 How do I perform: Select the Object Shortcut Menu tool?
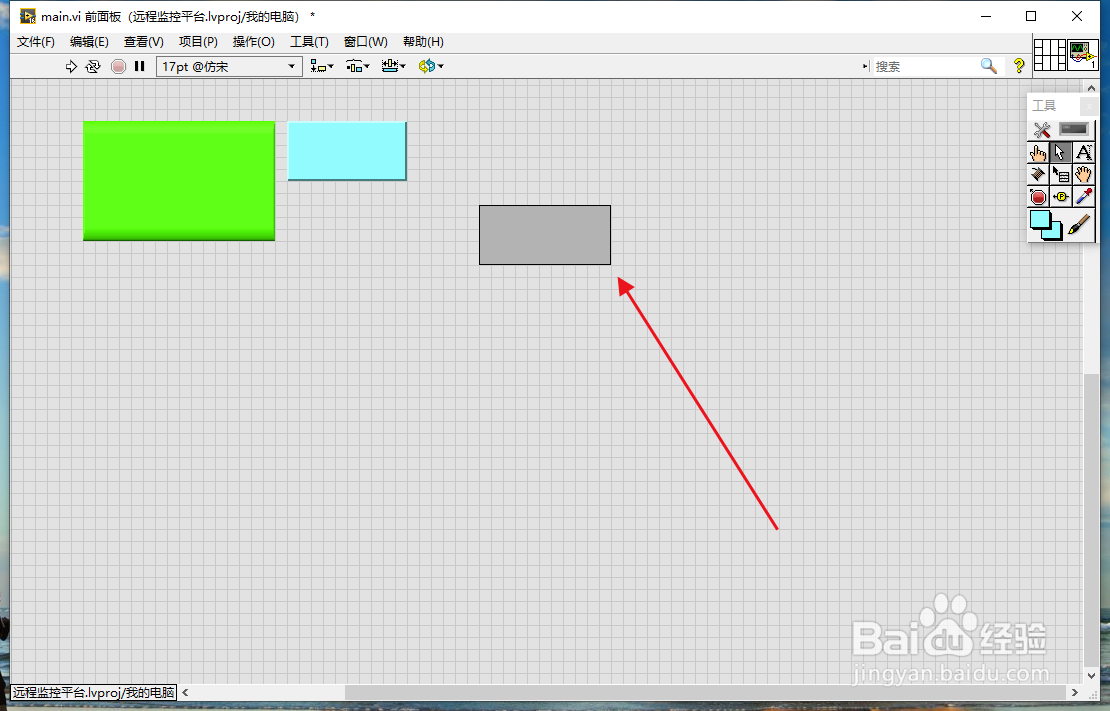(x=1060, y=174)
